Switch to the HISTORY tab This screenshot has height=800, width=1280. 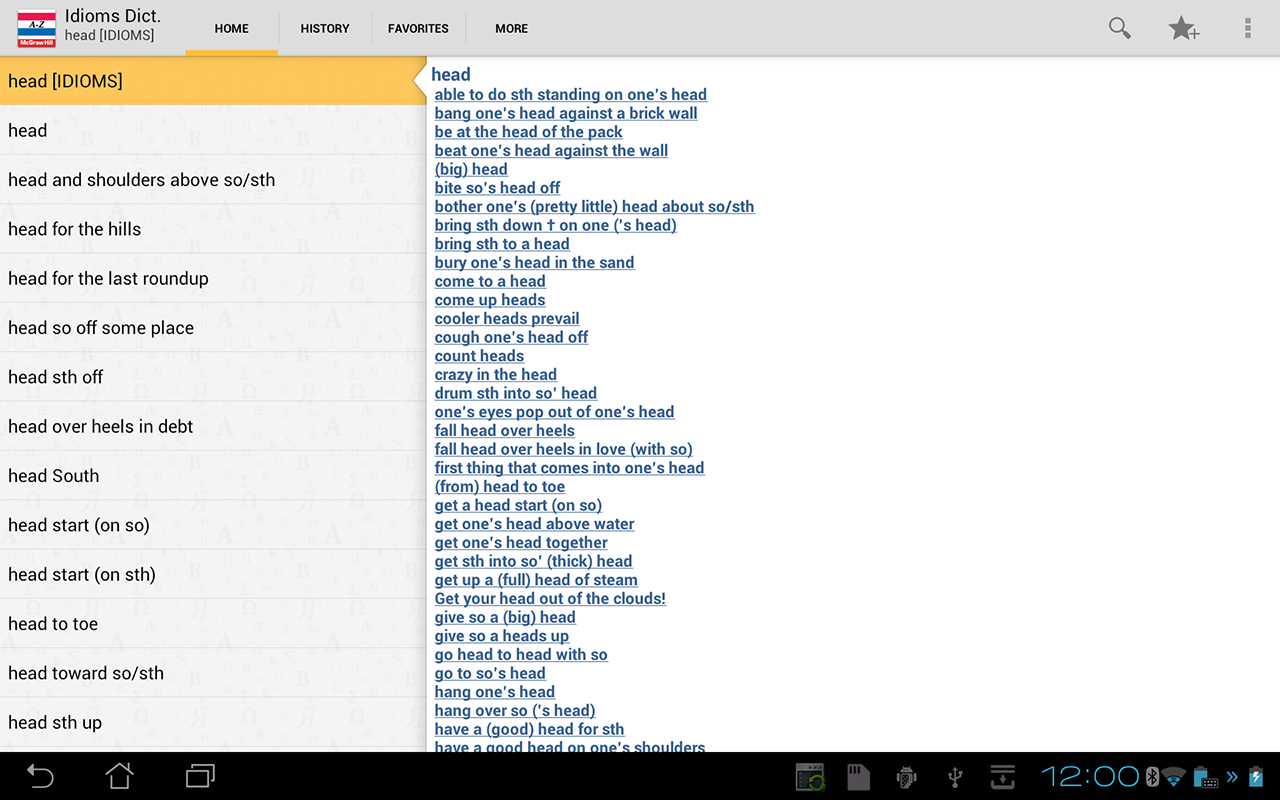[x=324, y=28]
